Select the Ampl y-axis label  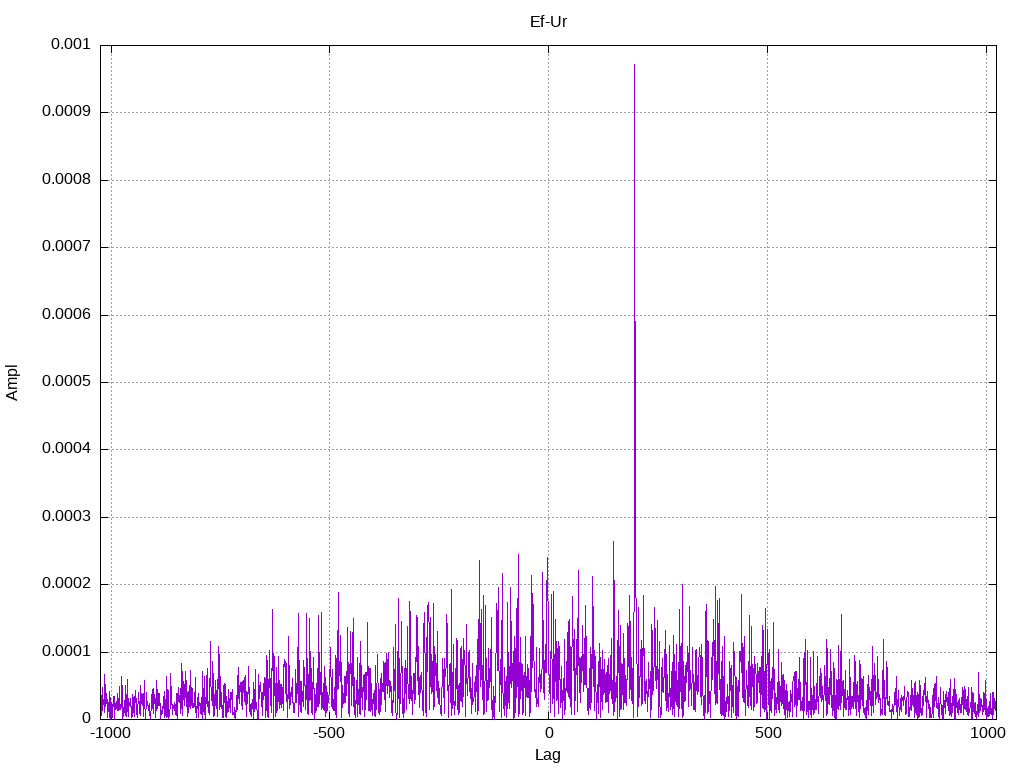point(13,382)
